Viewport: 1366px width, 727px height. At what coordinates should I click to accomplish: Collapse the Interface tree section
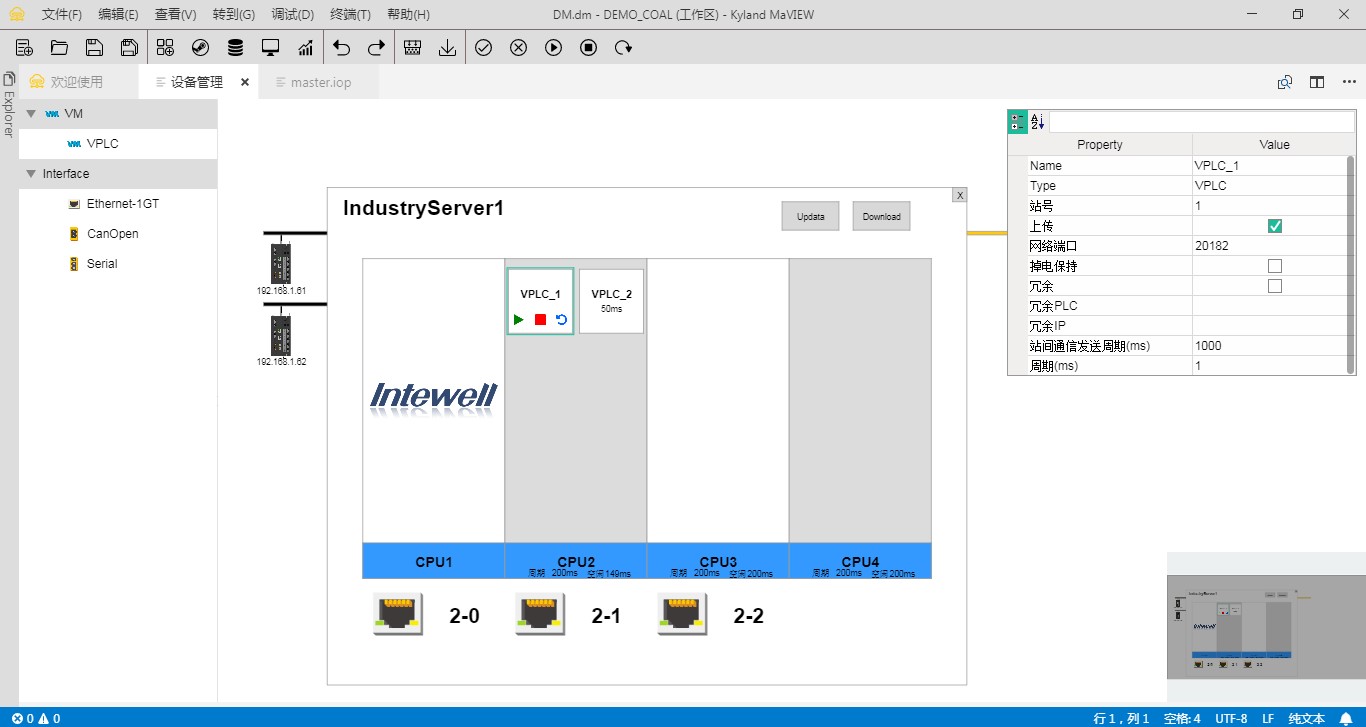31,174
